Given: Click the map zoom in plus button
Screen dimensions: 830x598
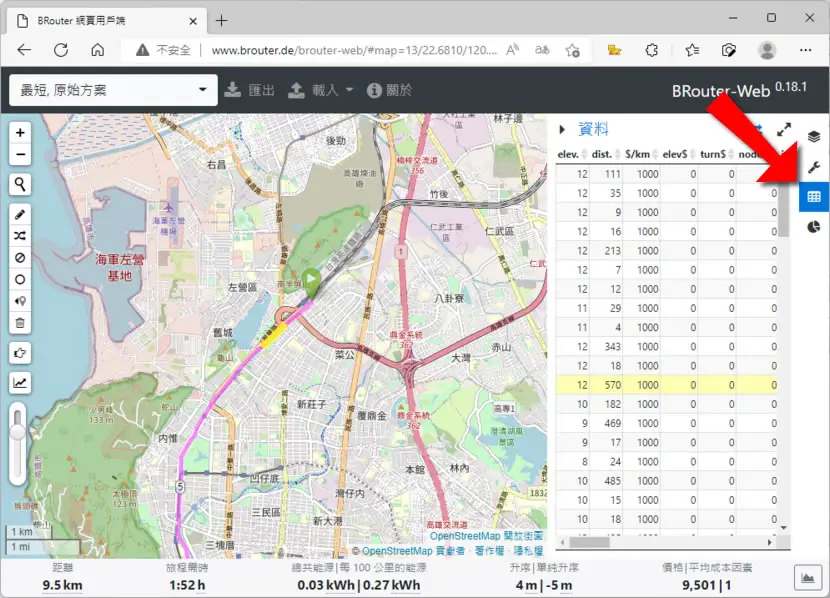Looking at the screenshot, I should coord(20,133).
